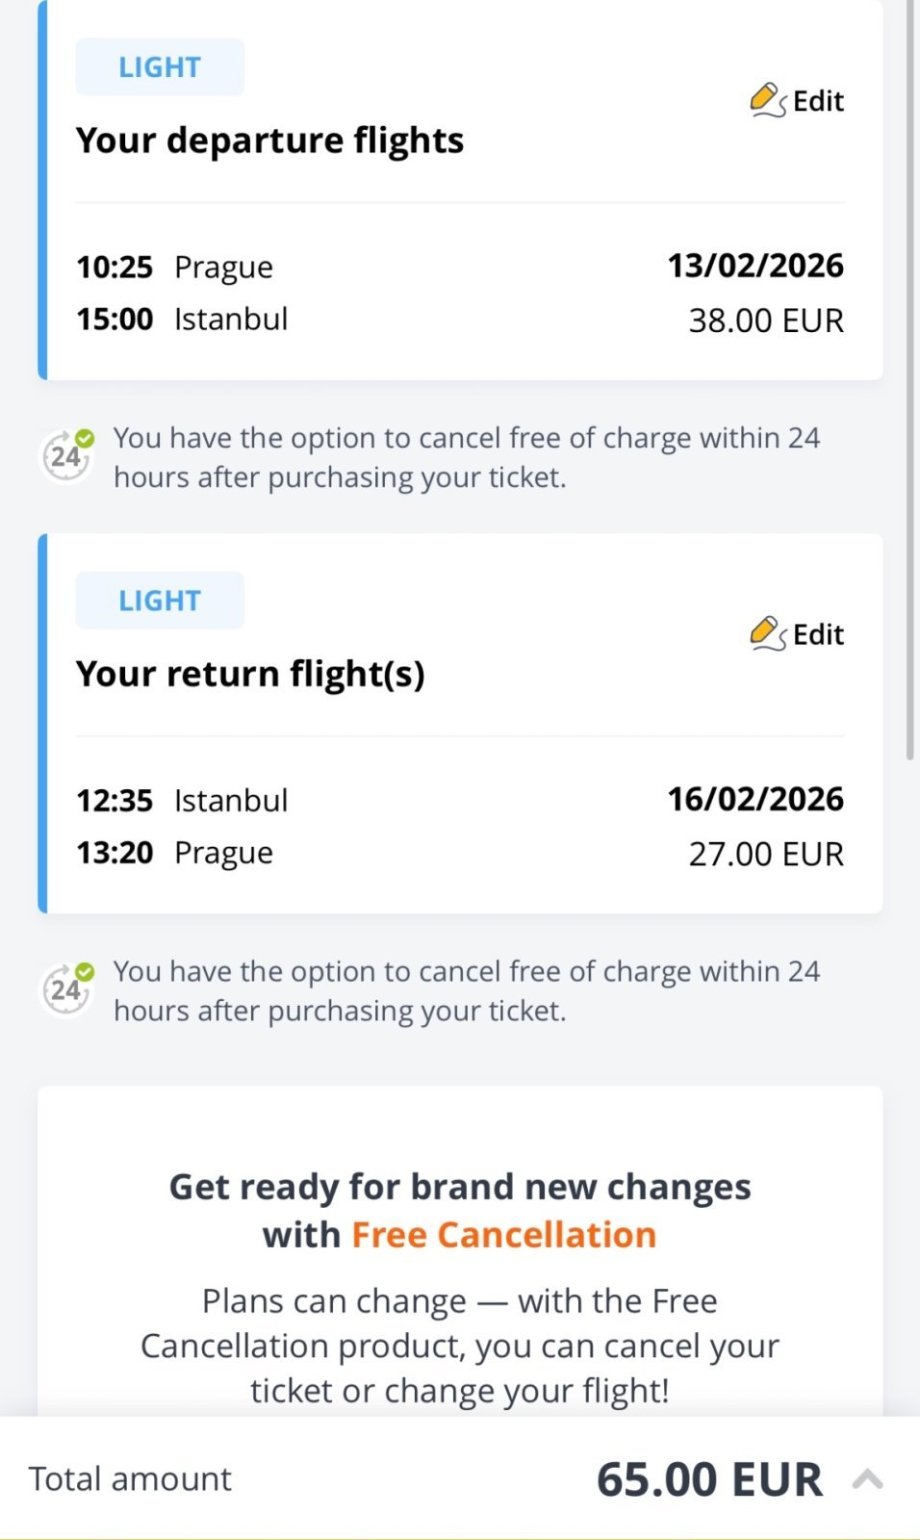Tap the LIGHT fare badge on return card

coord(160,600)
